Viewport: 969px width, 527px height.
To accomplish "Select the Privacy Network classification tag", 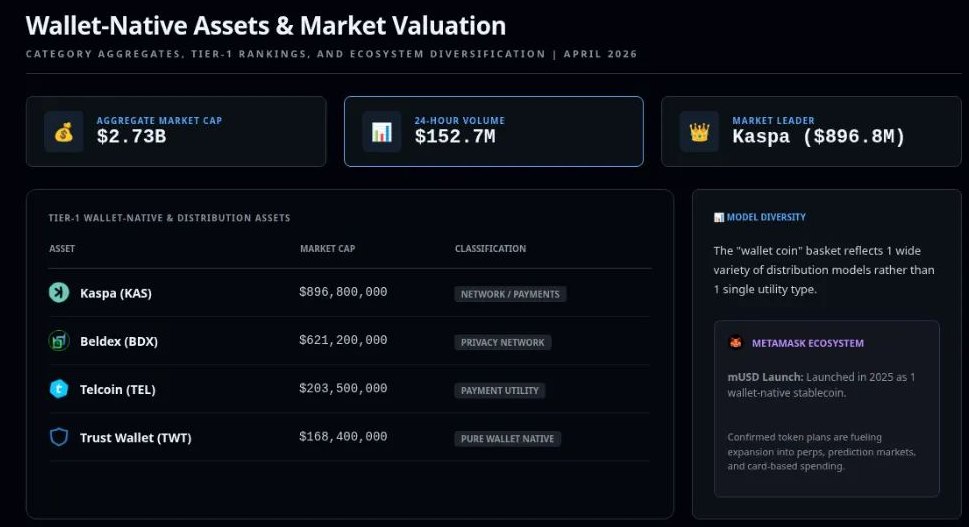I will [503, 342].
